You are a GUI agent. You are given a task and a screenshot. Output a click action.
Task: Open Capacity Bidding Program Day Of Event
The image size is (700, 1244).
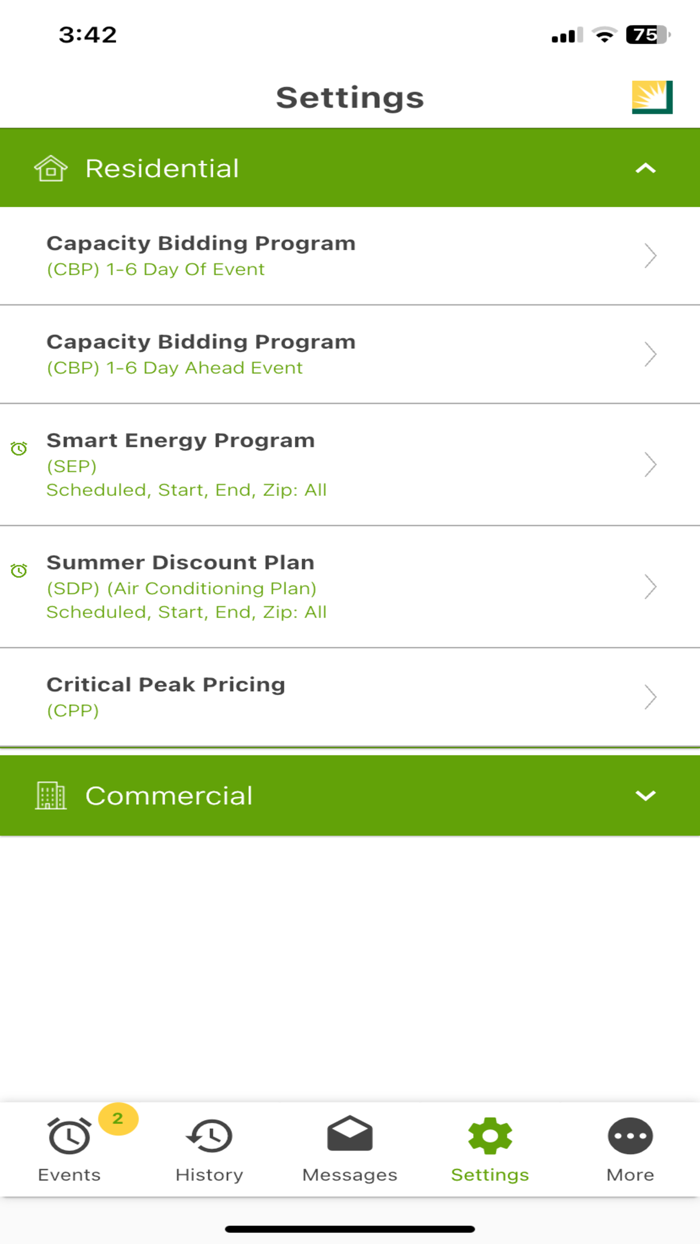[350, 255]
